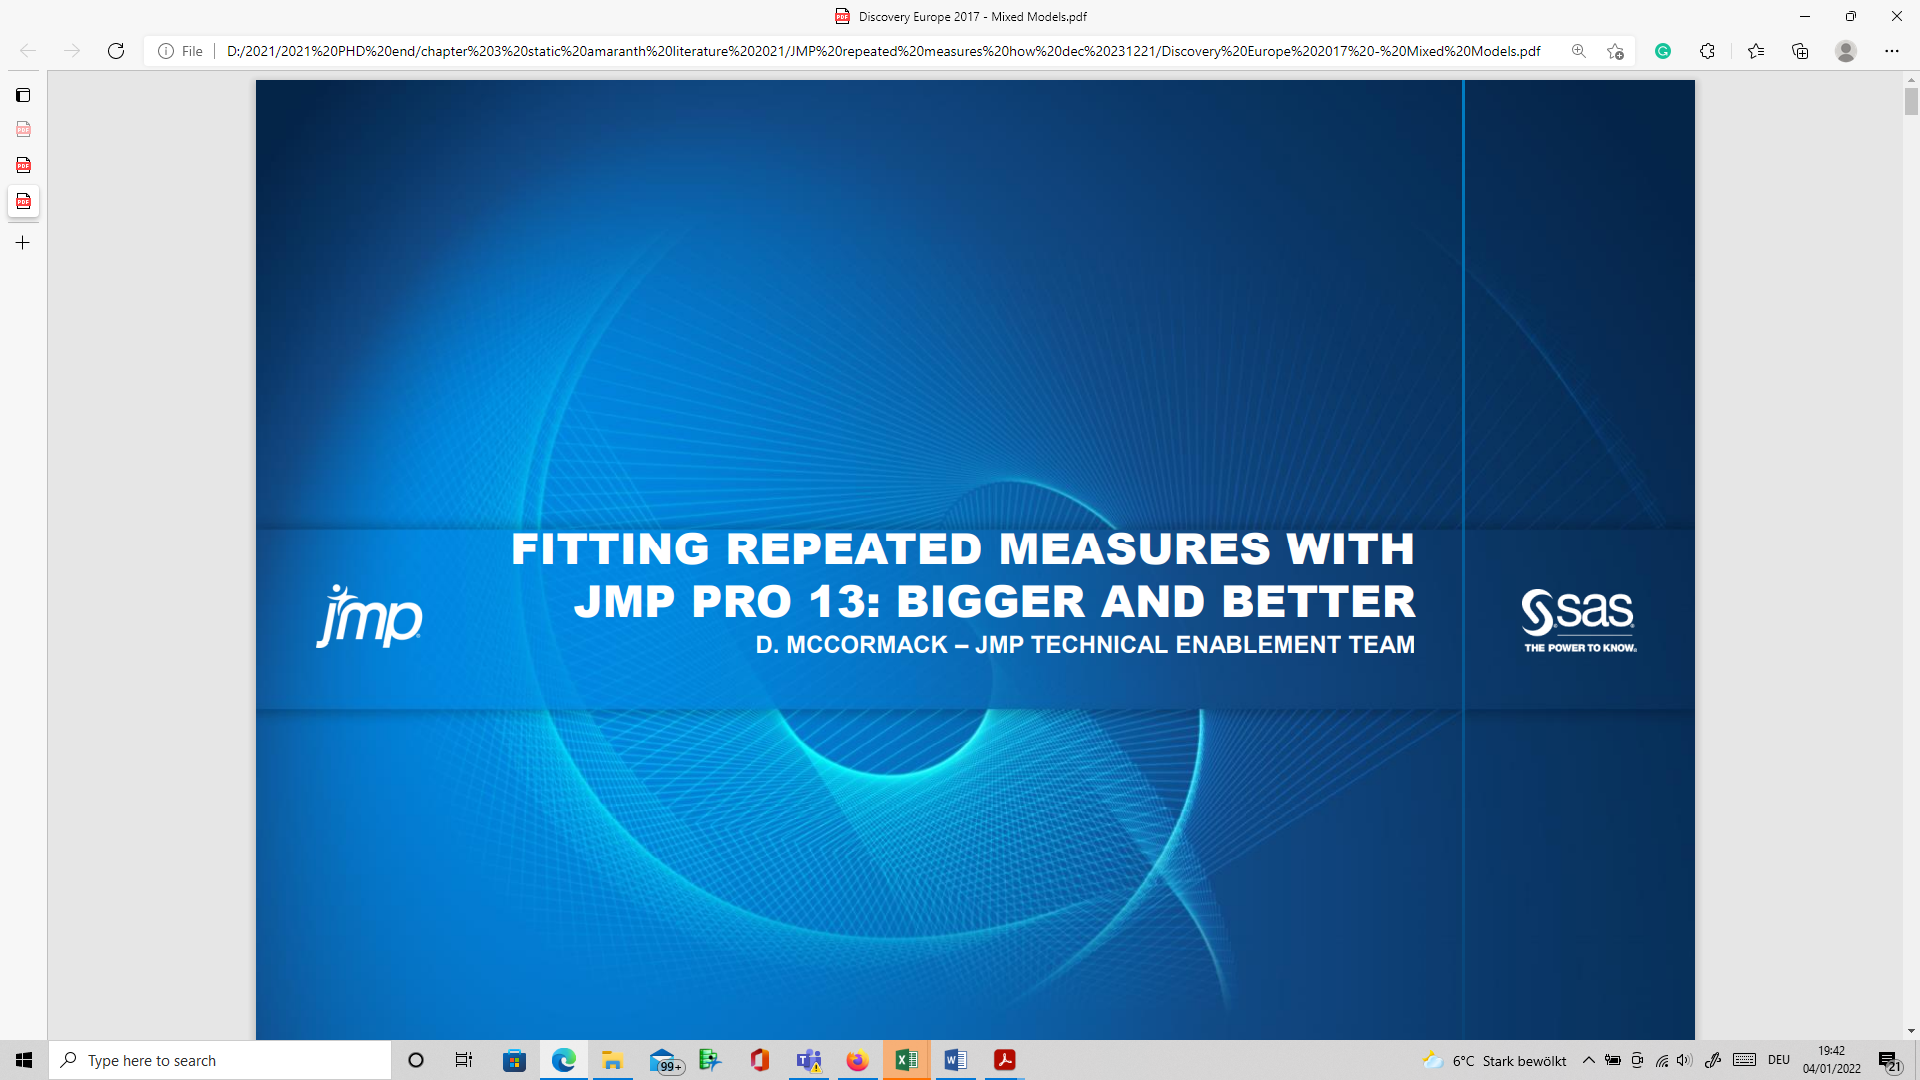This screenshot has height=1080, width=1920.
Task: Switch to the second PDF tab
Action: click(23, 165)
